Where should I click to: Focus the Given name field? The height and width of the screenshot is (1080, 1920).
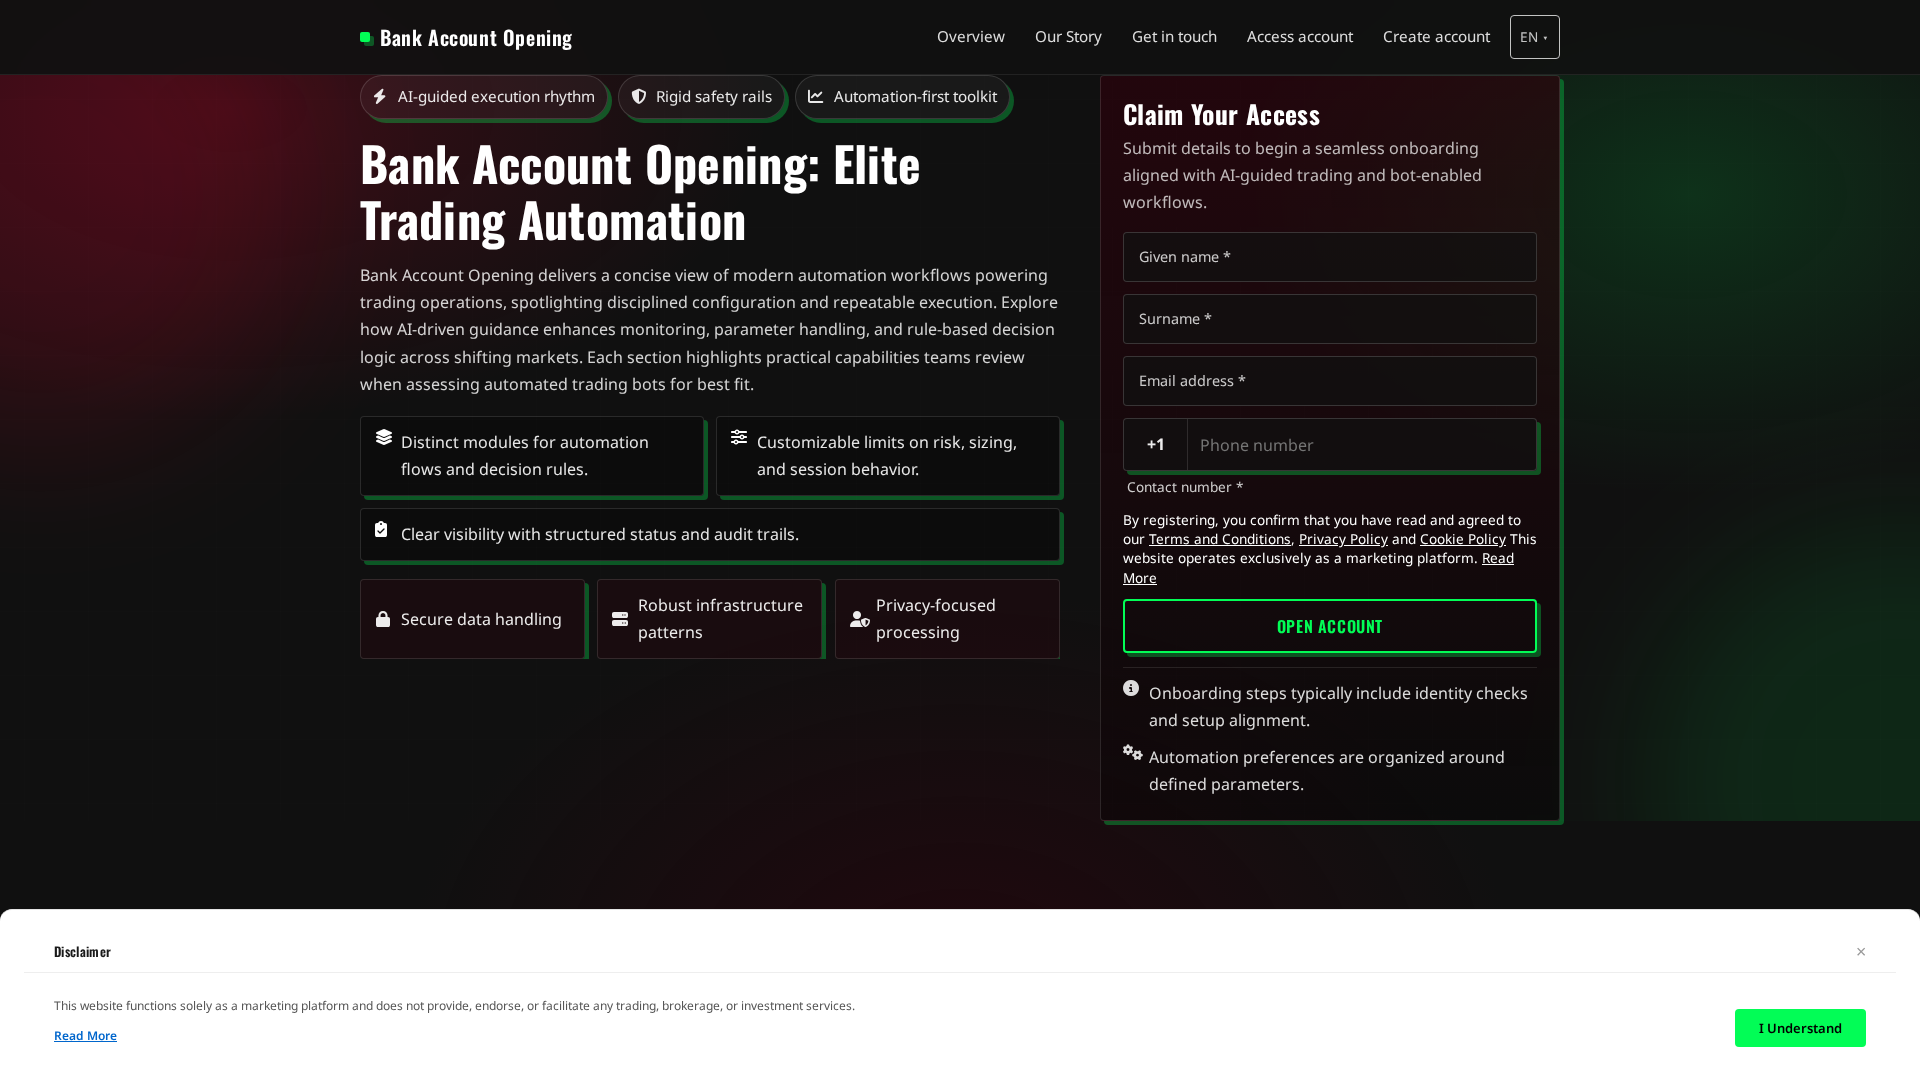[1330, 257]
